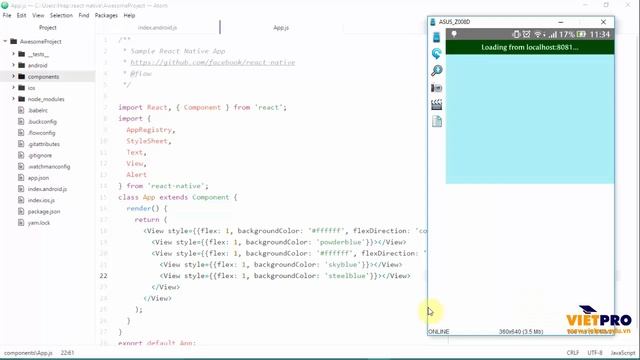The image size is (640, 360).
Task: Click the ASUS_Z00BD window title phone icon
Action: [433, 22]
